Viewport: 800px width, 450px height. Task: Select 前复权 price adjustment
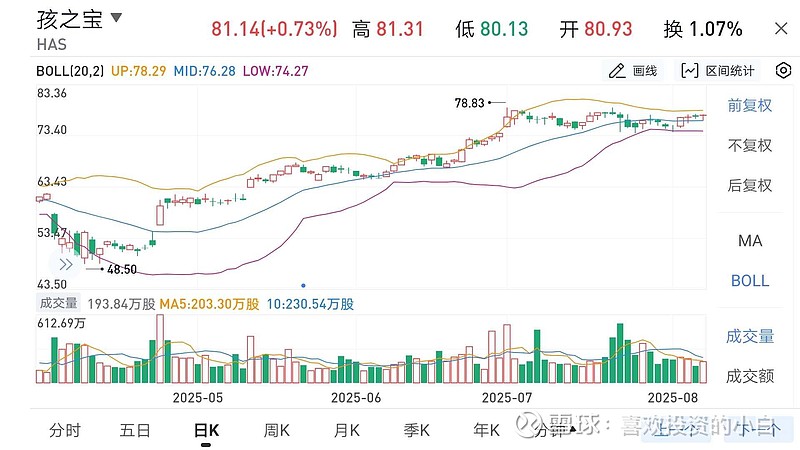coord(749,105)
